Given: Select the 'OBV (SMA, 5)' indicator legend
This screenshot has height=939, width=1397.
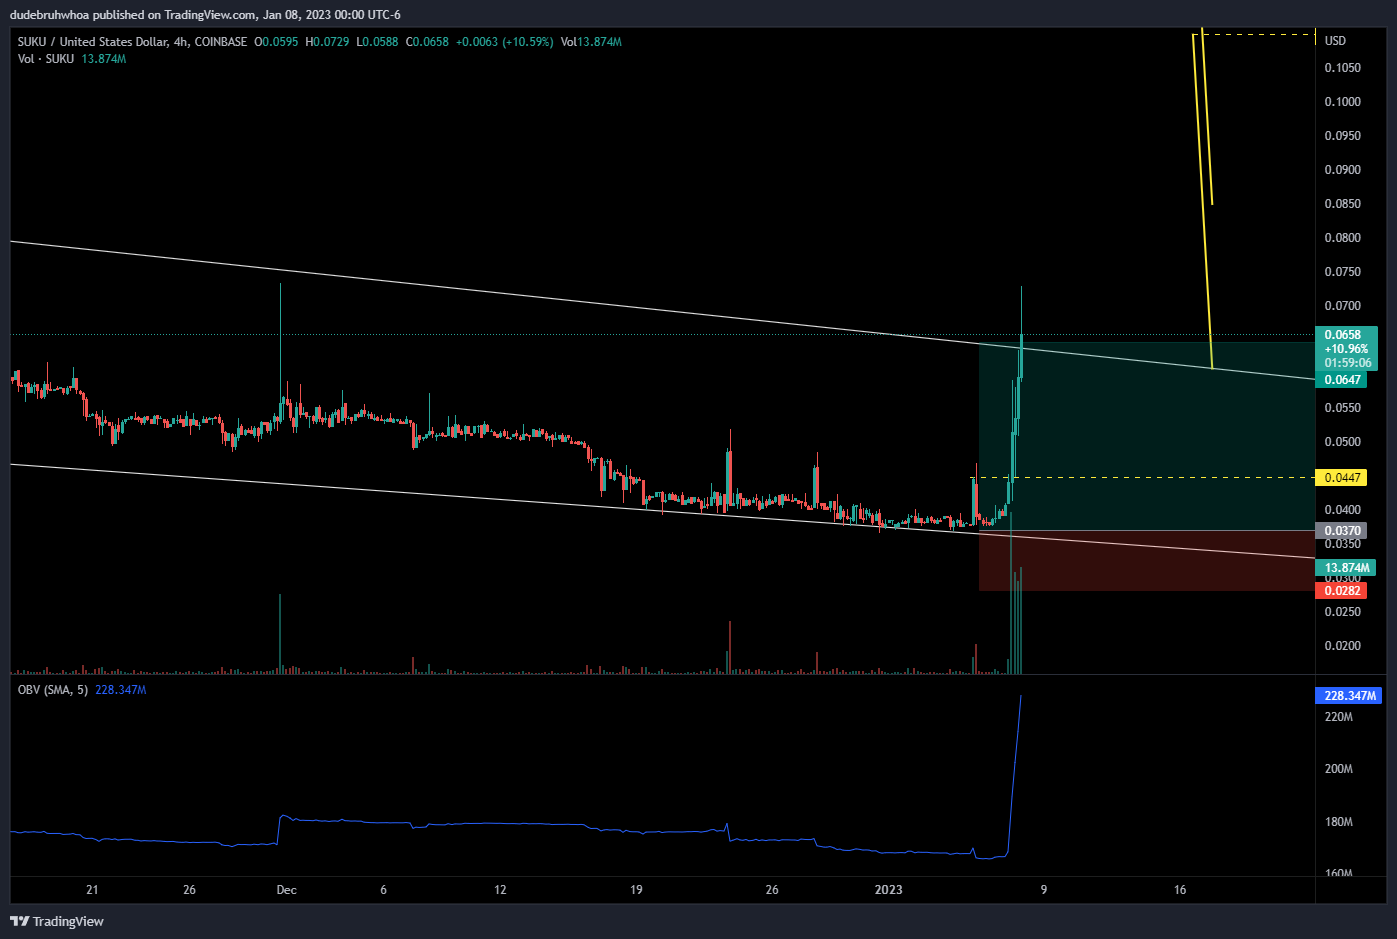Looking at the screenshot, I should [53, 690].
